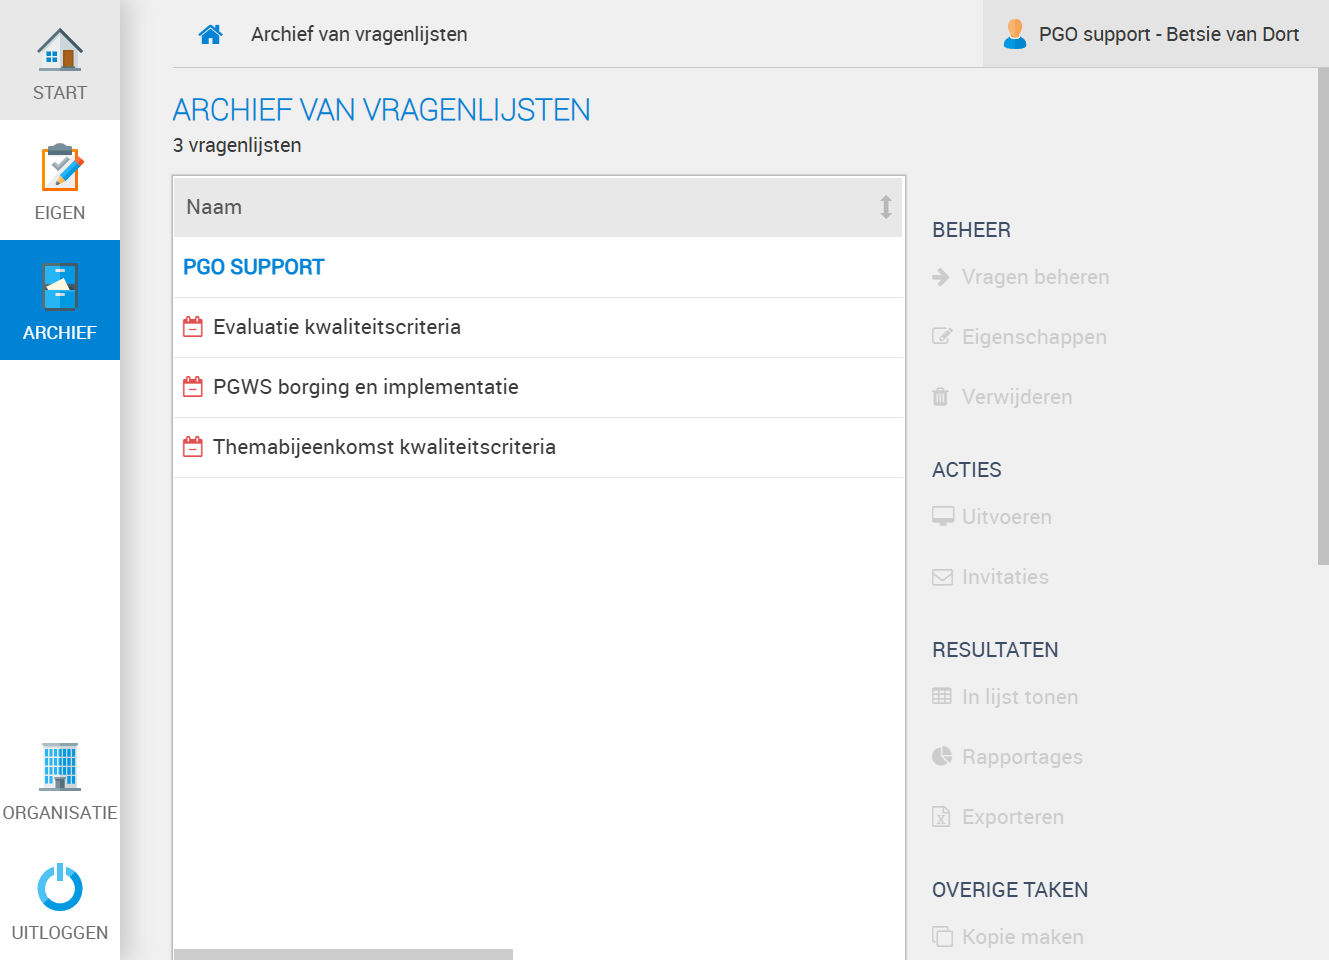Screen dimensions: 1329x960
Task: Click the Naam column header
Action: tap(538, 207)
